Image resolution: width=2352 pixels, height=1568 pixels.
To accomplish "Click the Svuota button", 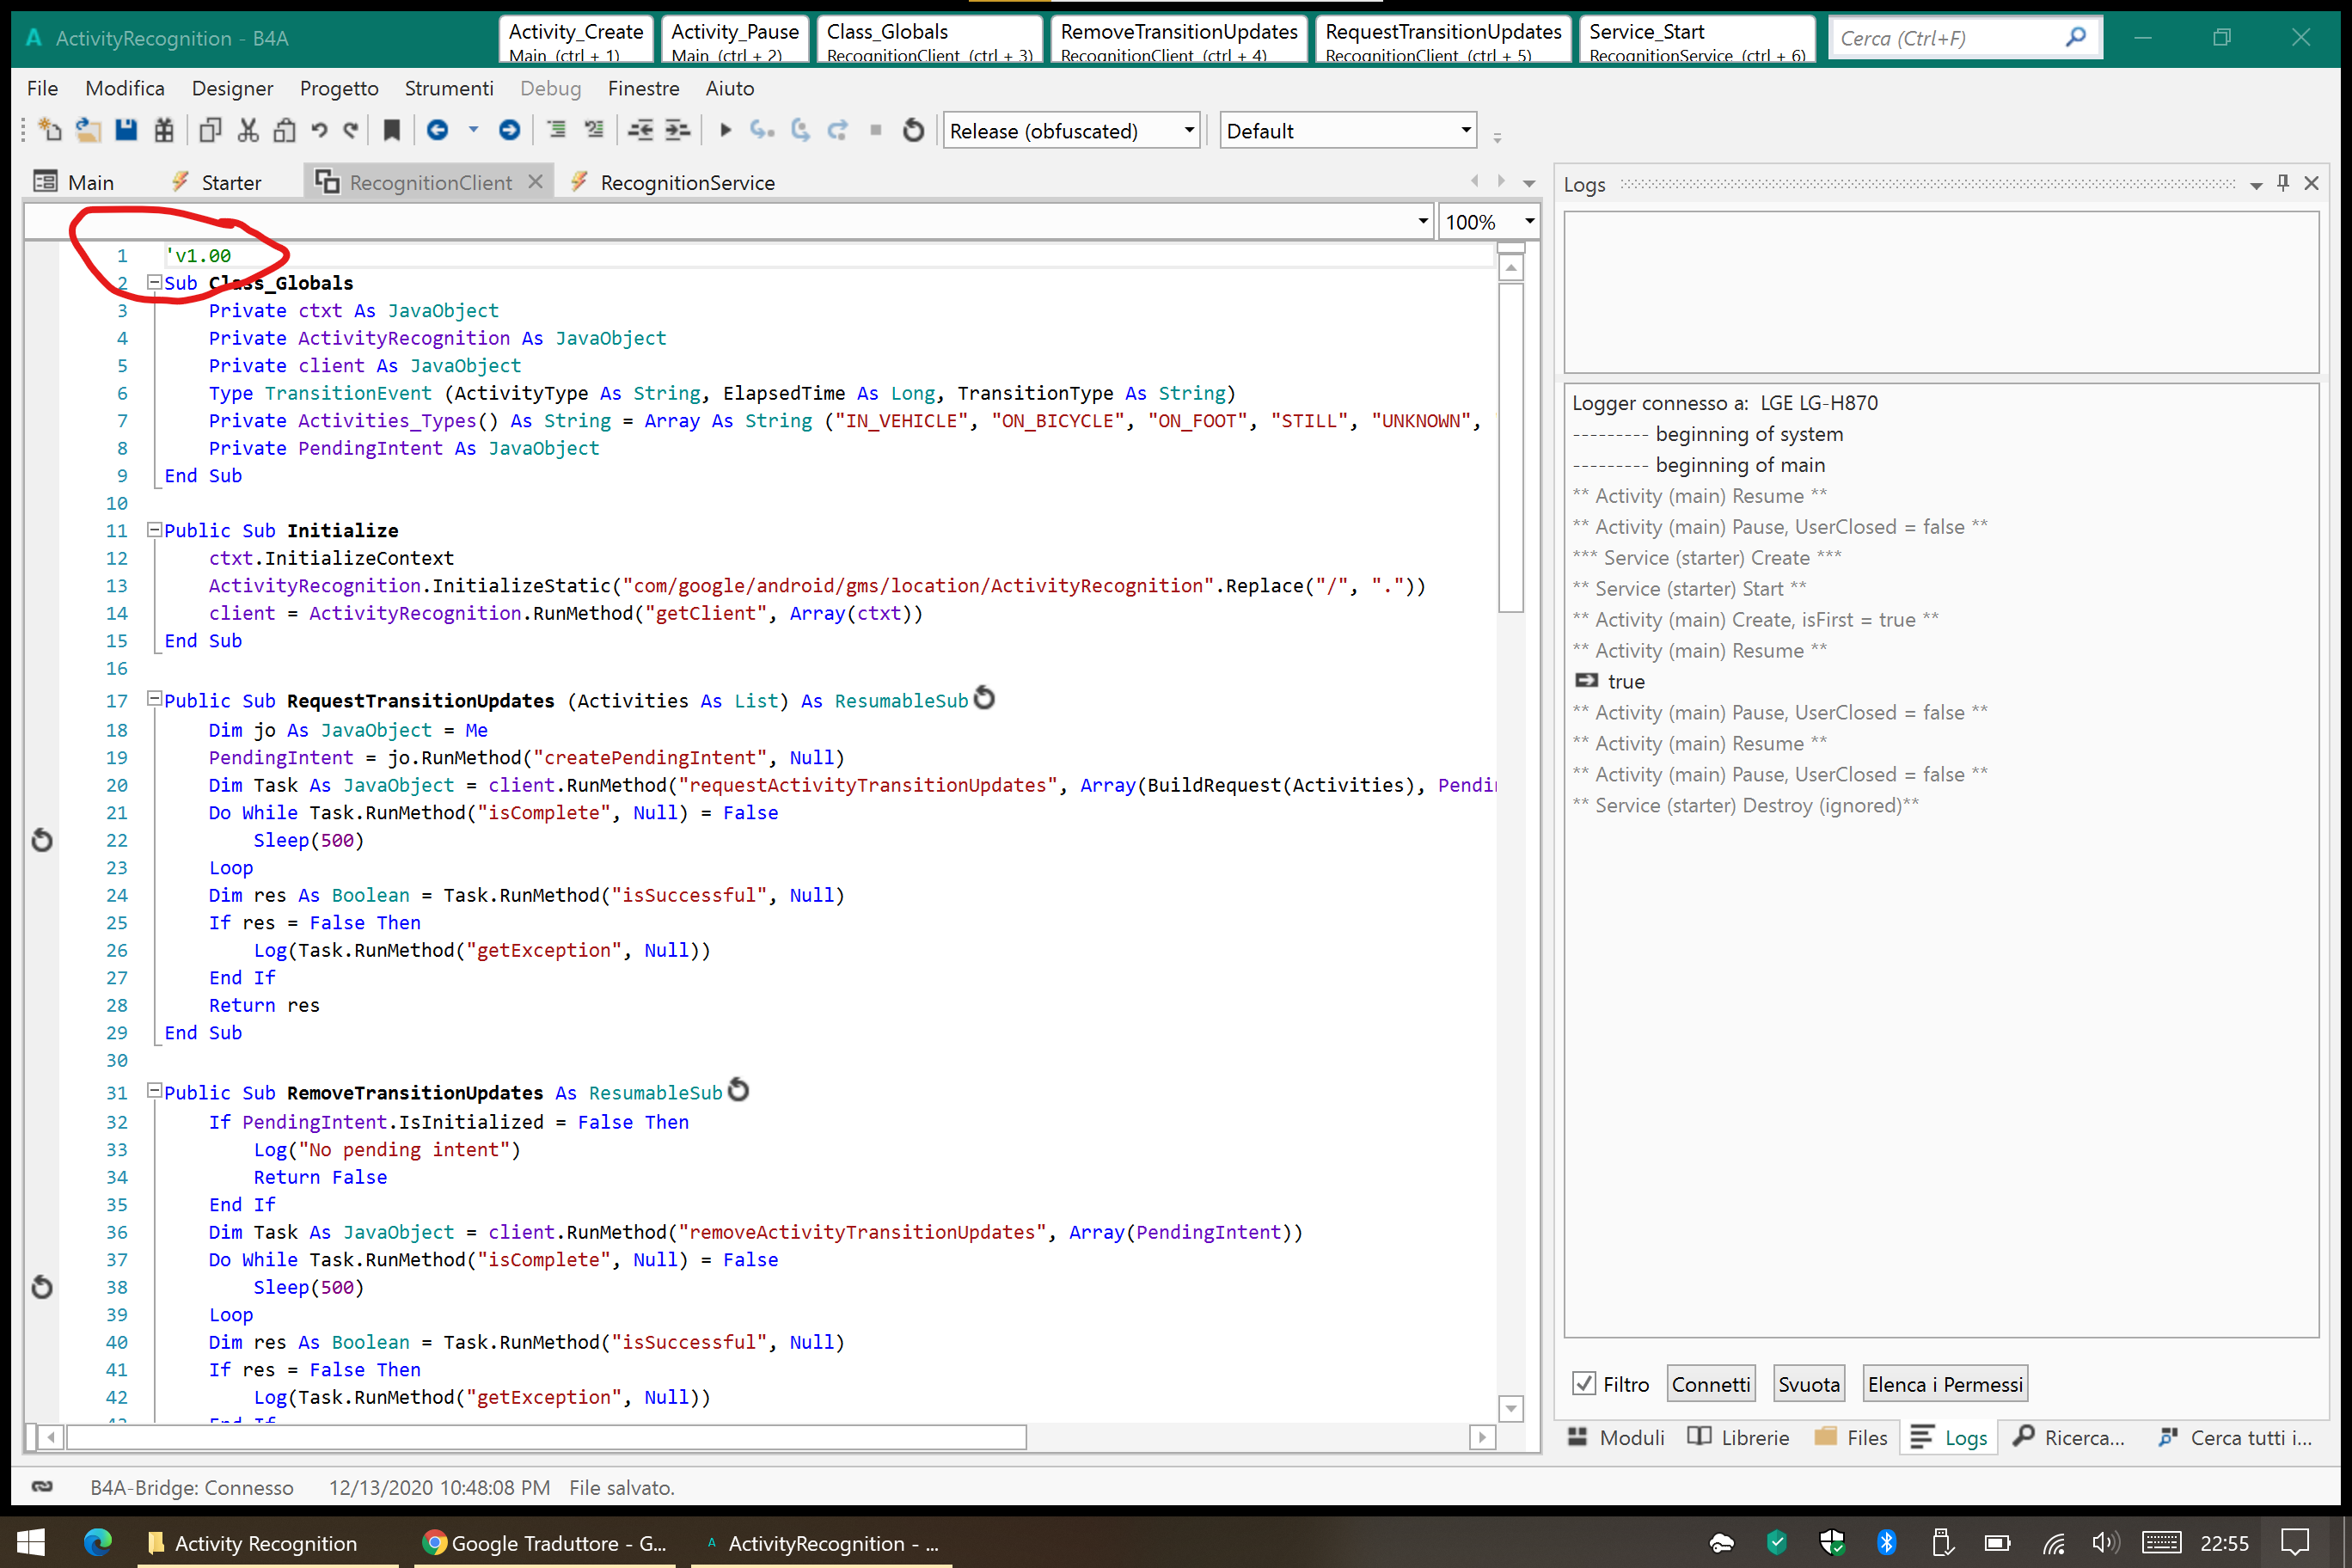I will point(1808,1384).
